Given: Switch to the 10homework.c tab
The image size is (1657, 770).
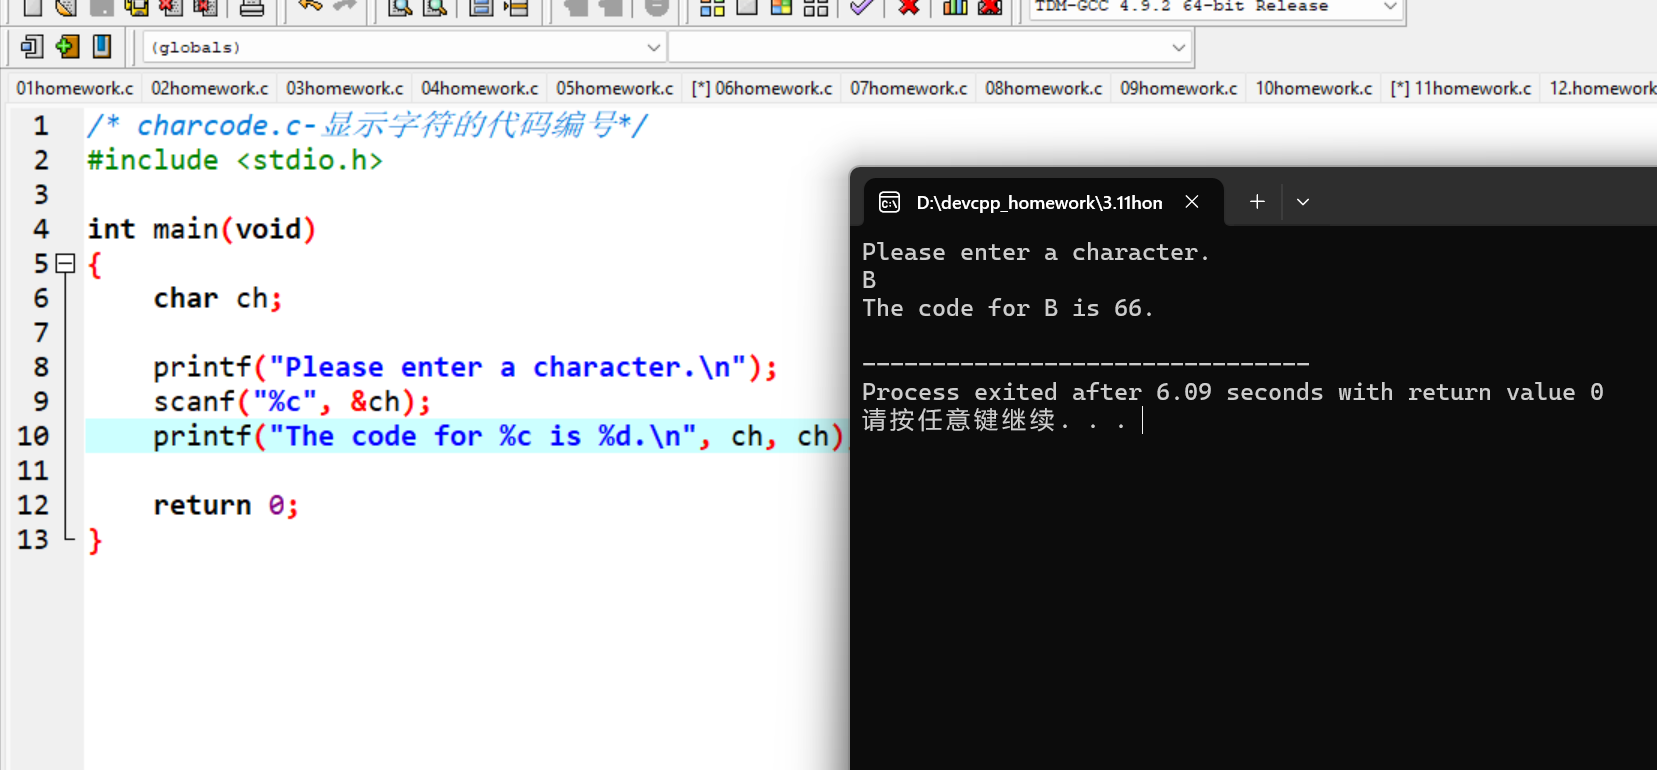Looking at the screenshot, I should [1314, 88].
